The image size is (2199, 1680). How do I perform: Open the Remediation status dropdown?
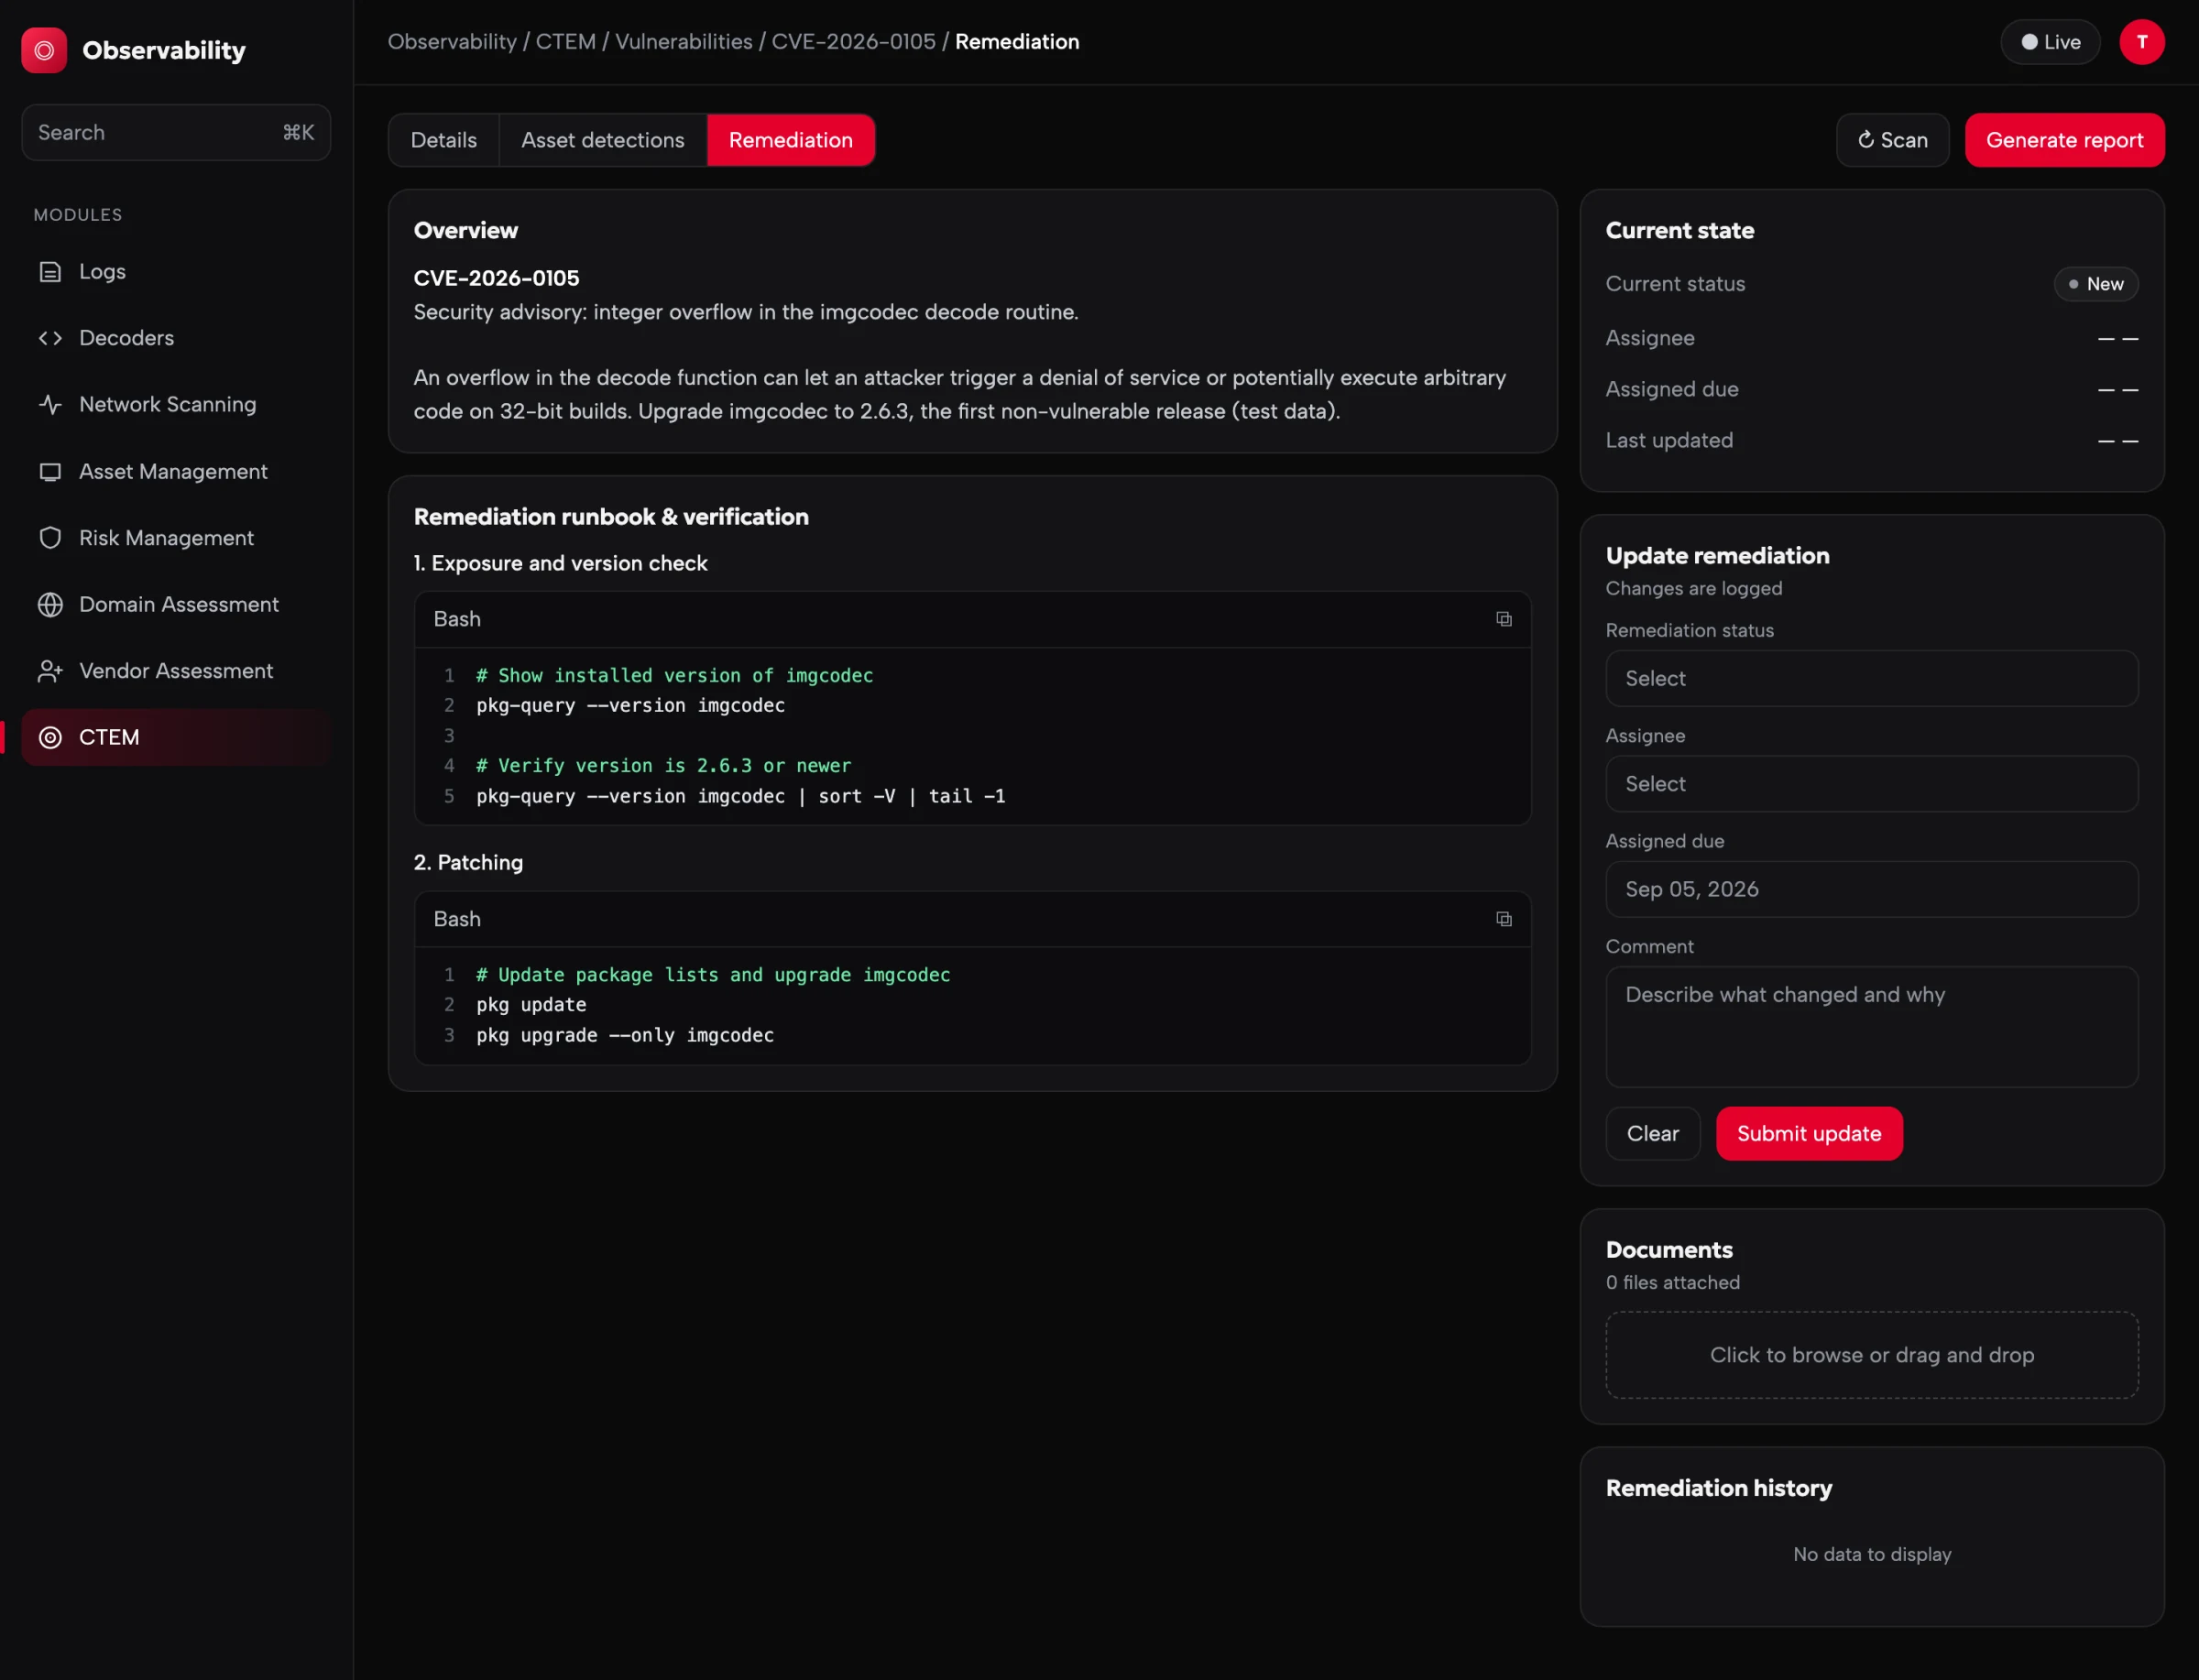pyautogui.click(x=1871, y=679)
